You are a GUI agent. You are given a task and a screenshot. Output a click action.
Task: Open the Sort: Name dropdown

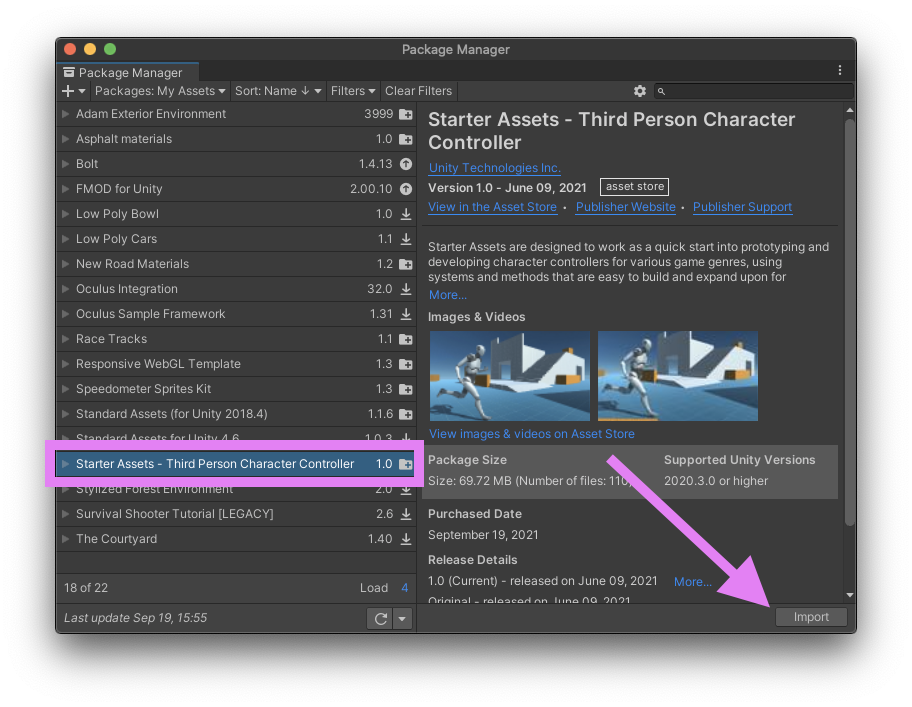pos(278,91)
